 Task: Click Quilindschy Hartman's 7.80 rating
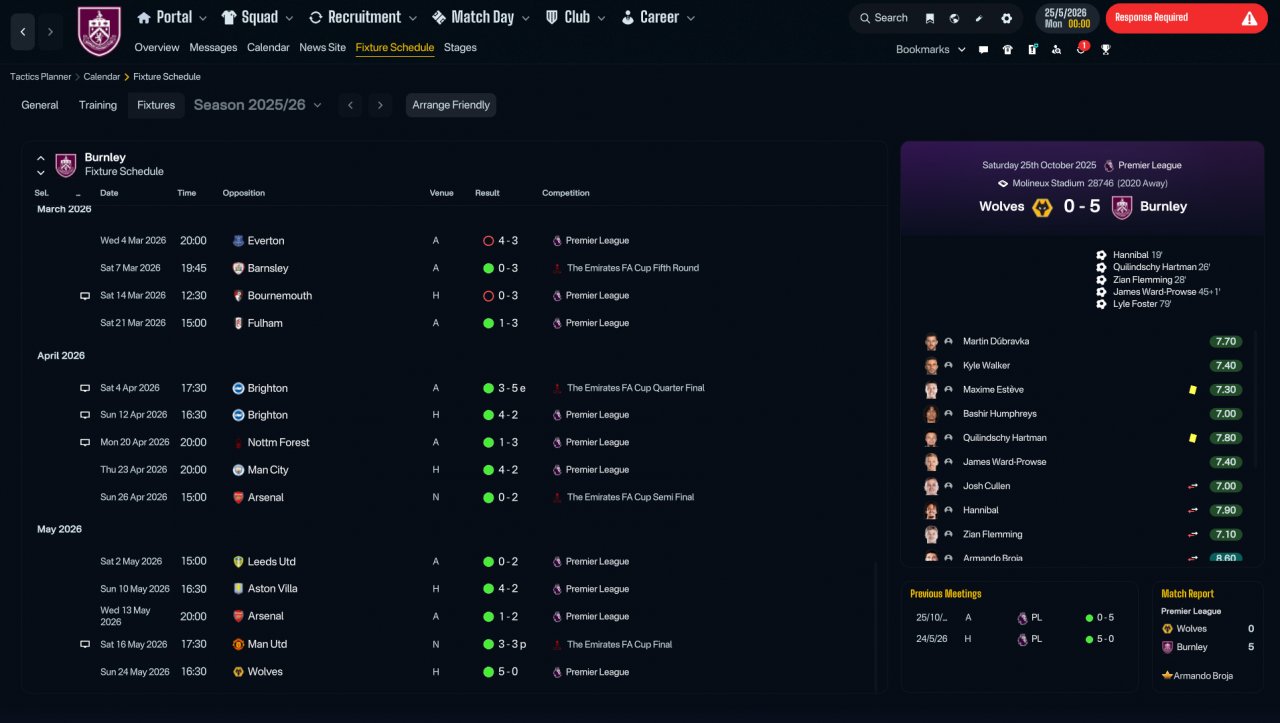pyautogui.click(x=1226, y=438)
